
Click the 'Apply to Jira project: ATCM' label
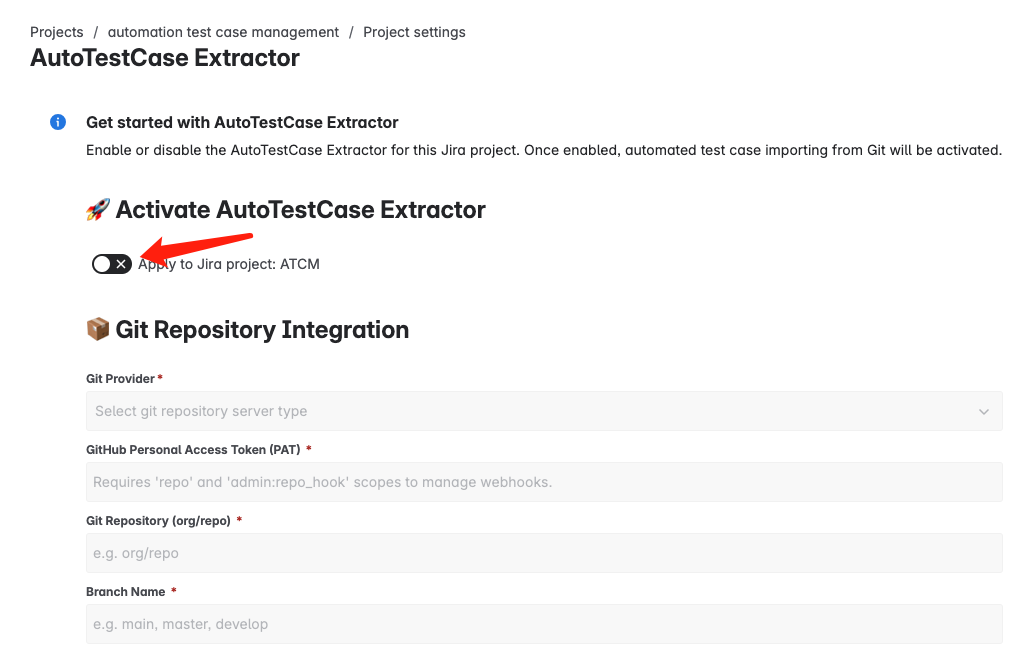coord(229,264)
